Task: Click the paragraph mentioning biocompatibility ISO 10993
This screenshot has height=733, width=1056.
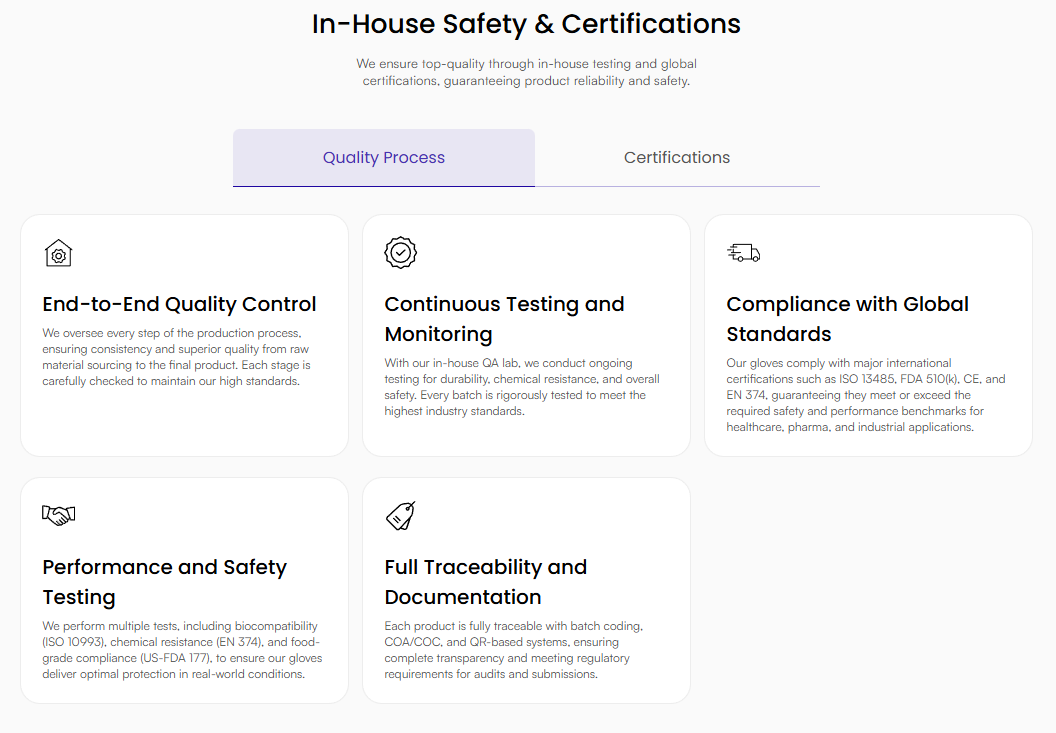Action: click(181, 650)
